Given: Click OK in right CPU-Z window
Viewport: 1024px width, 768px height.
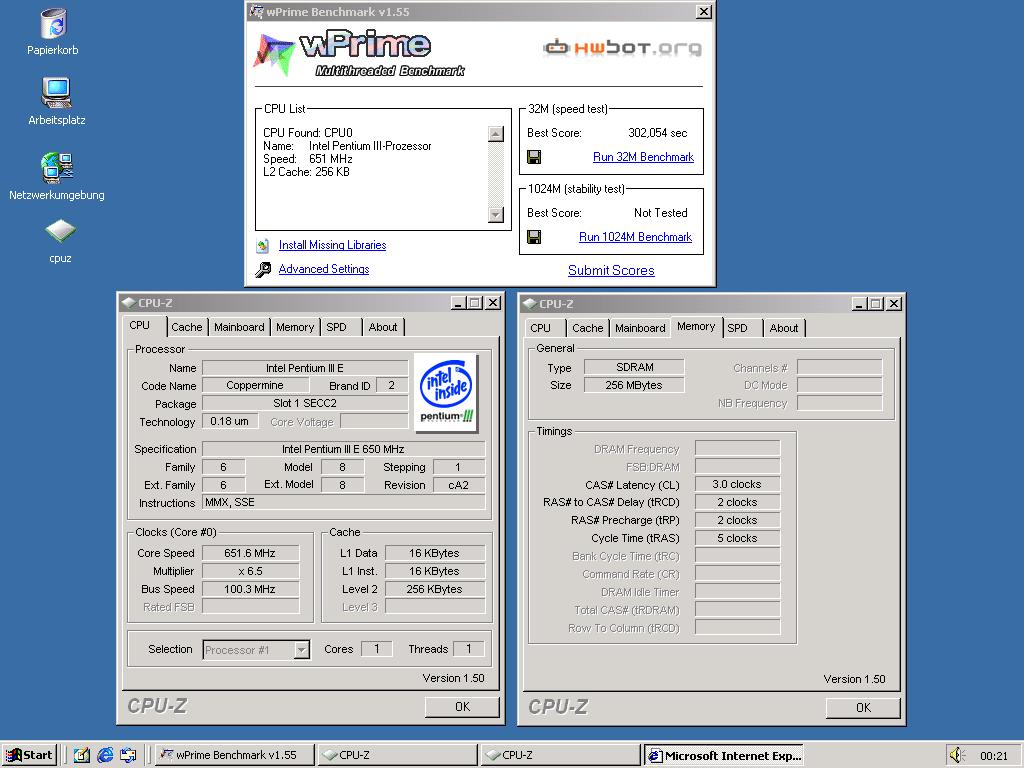Looking at the screenshot, I should 863,707.
